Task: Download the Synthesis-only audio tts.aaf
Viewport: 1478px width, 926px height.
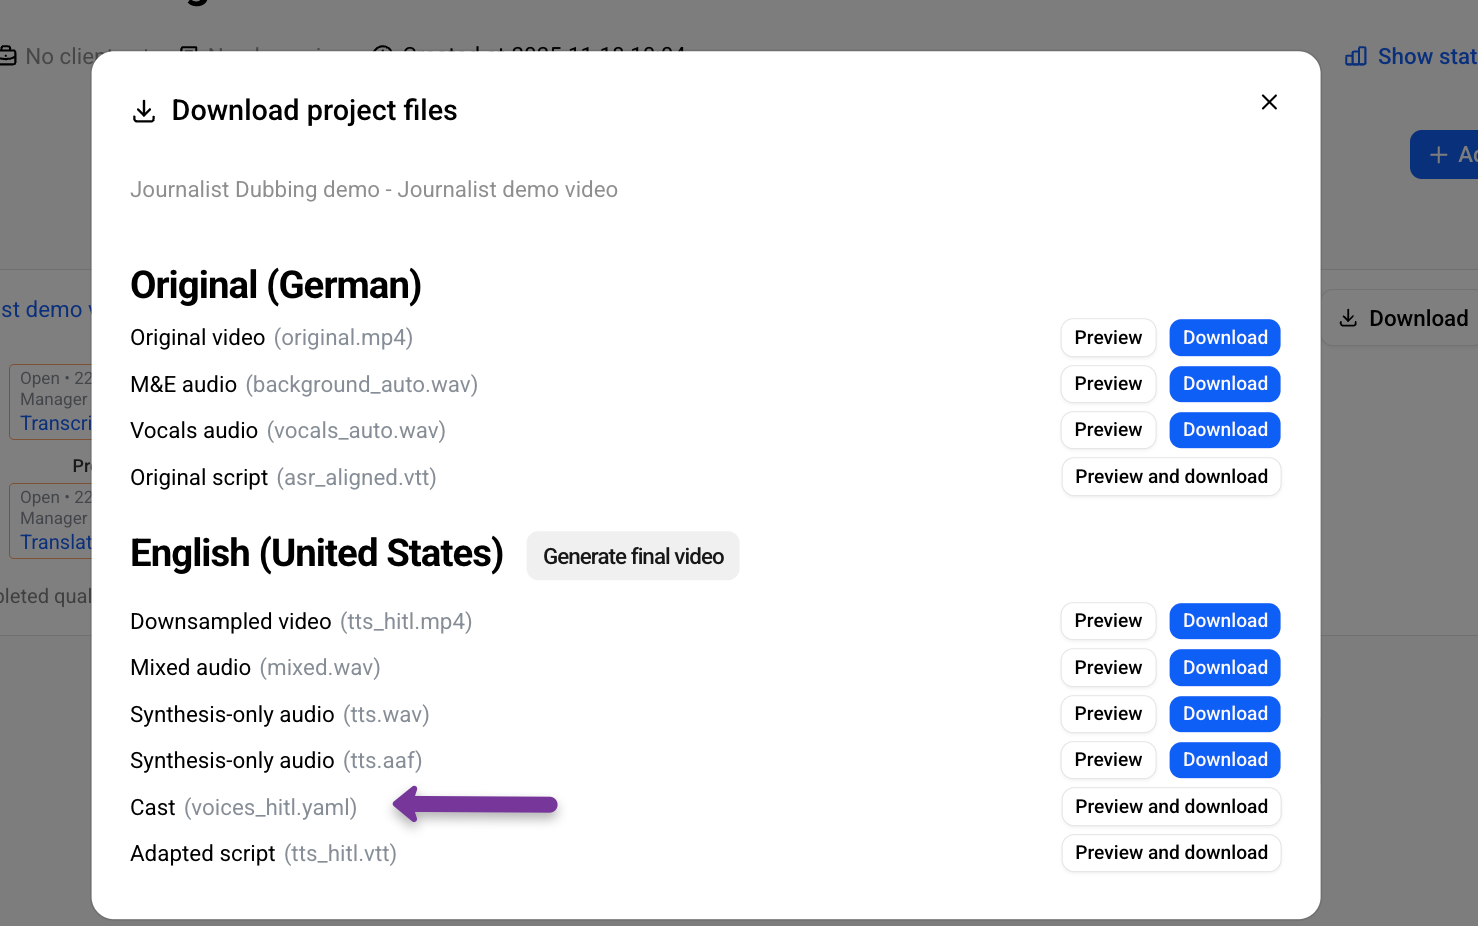Action: pyautogui.click(x=1225, y=760)
